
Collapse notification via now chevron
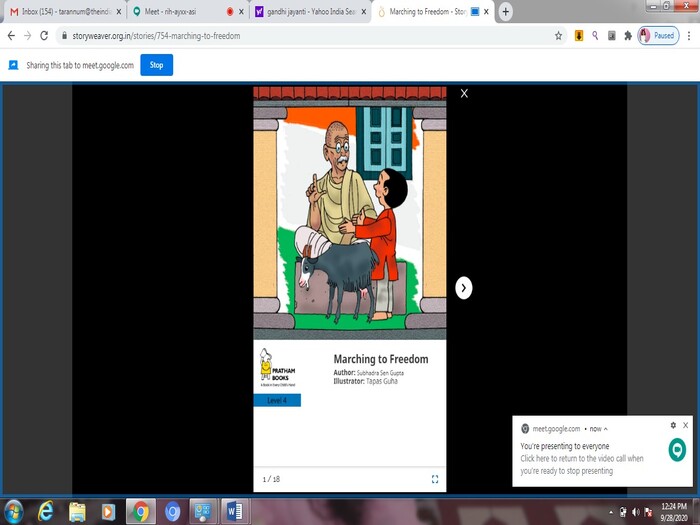(606, 429)
